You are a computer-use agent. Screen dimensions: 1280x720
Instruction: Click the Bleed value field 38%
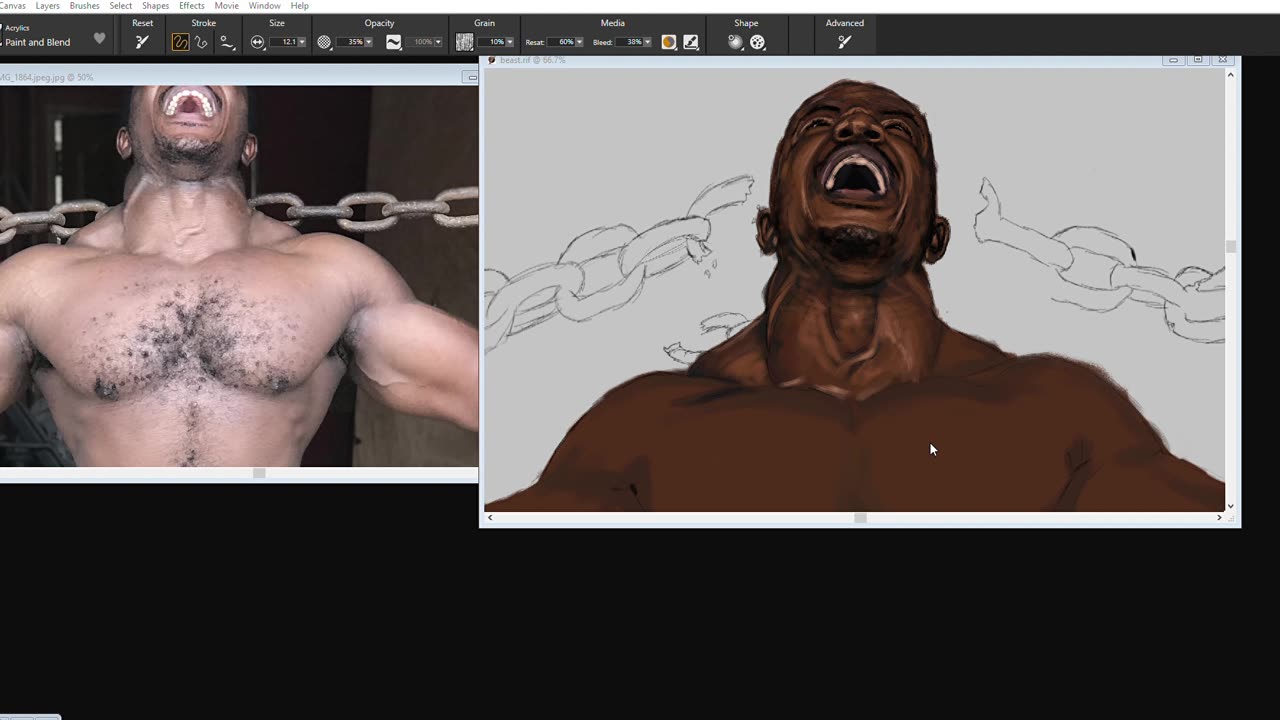[629, 42]
